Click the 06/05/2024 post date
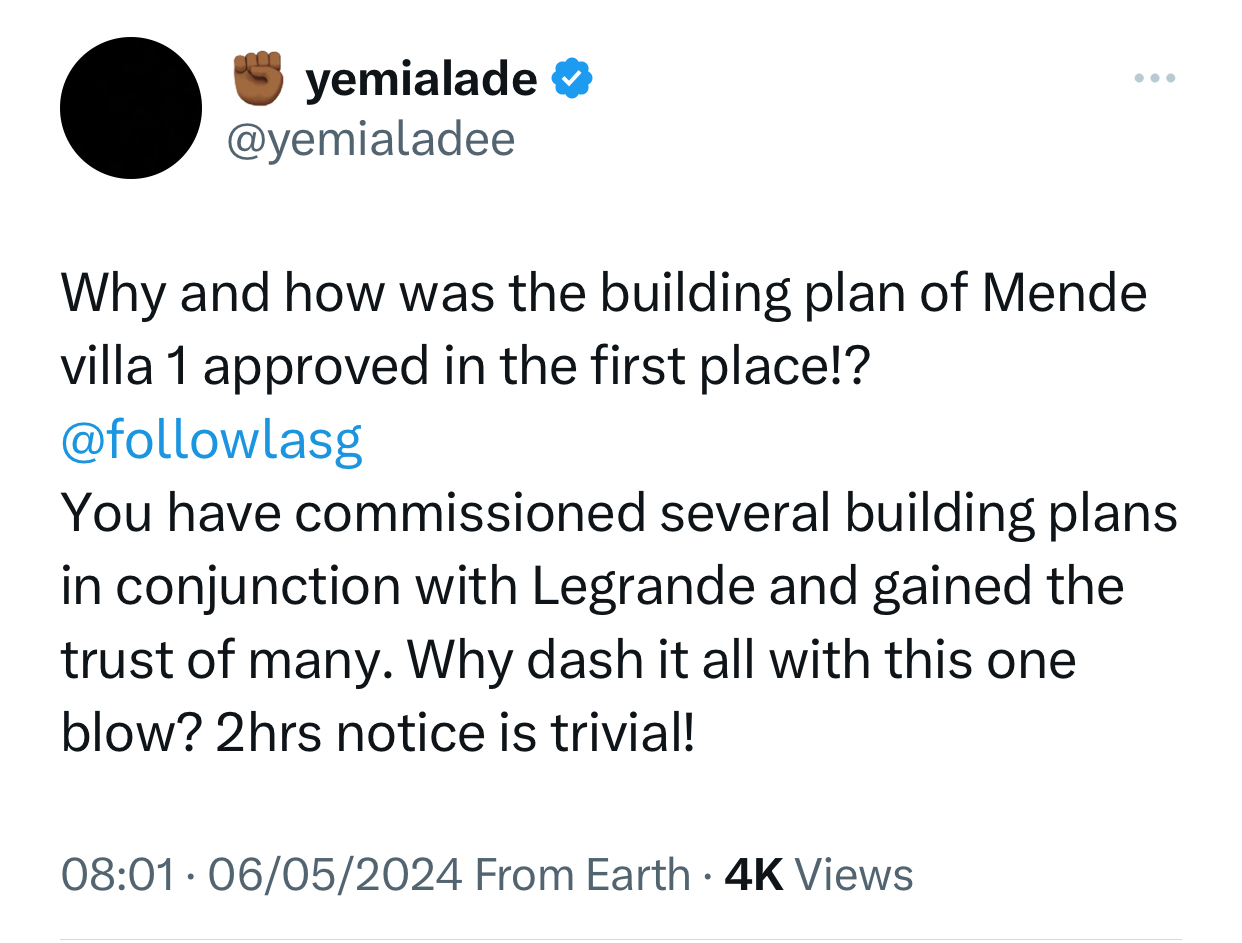This screenshot has height=943, width=1242. pyautogui.click(x=334, y=875)
